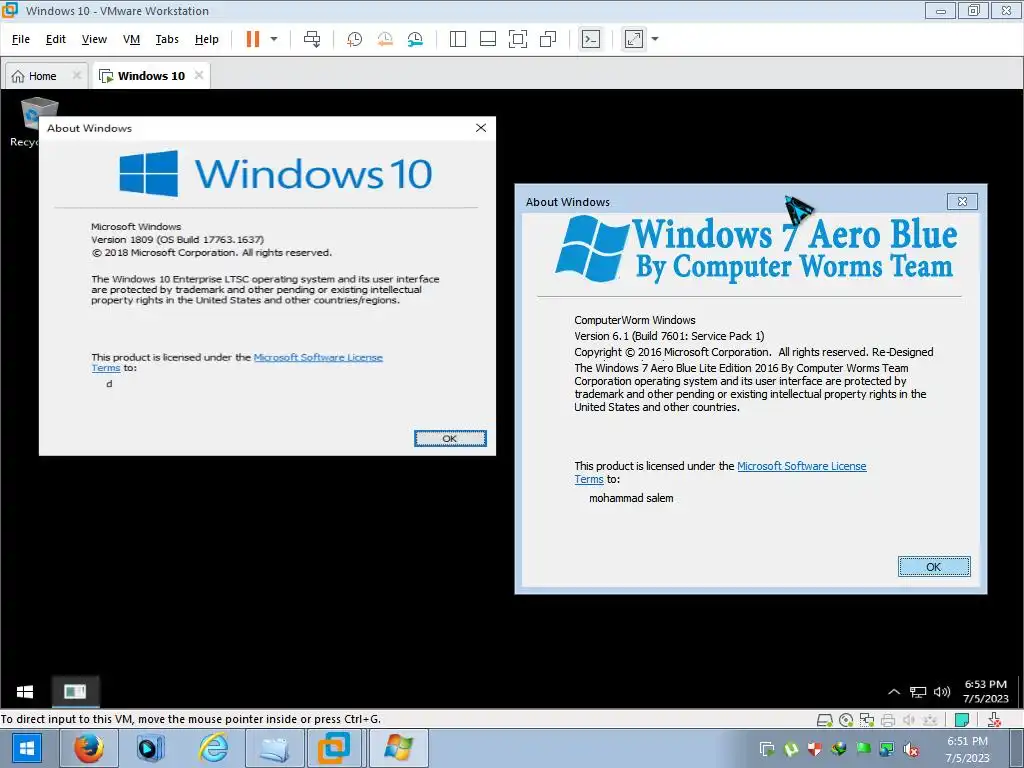Click the stretch guest display icon
1024x768 pixels.
click(633, 39)
